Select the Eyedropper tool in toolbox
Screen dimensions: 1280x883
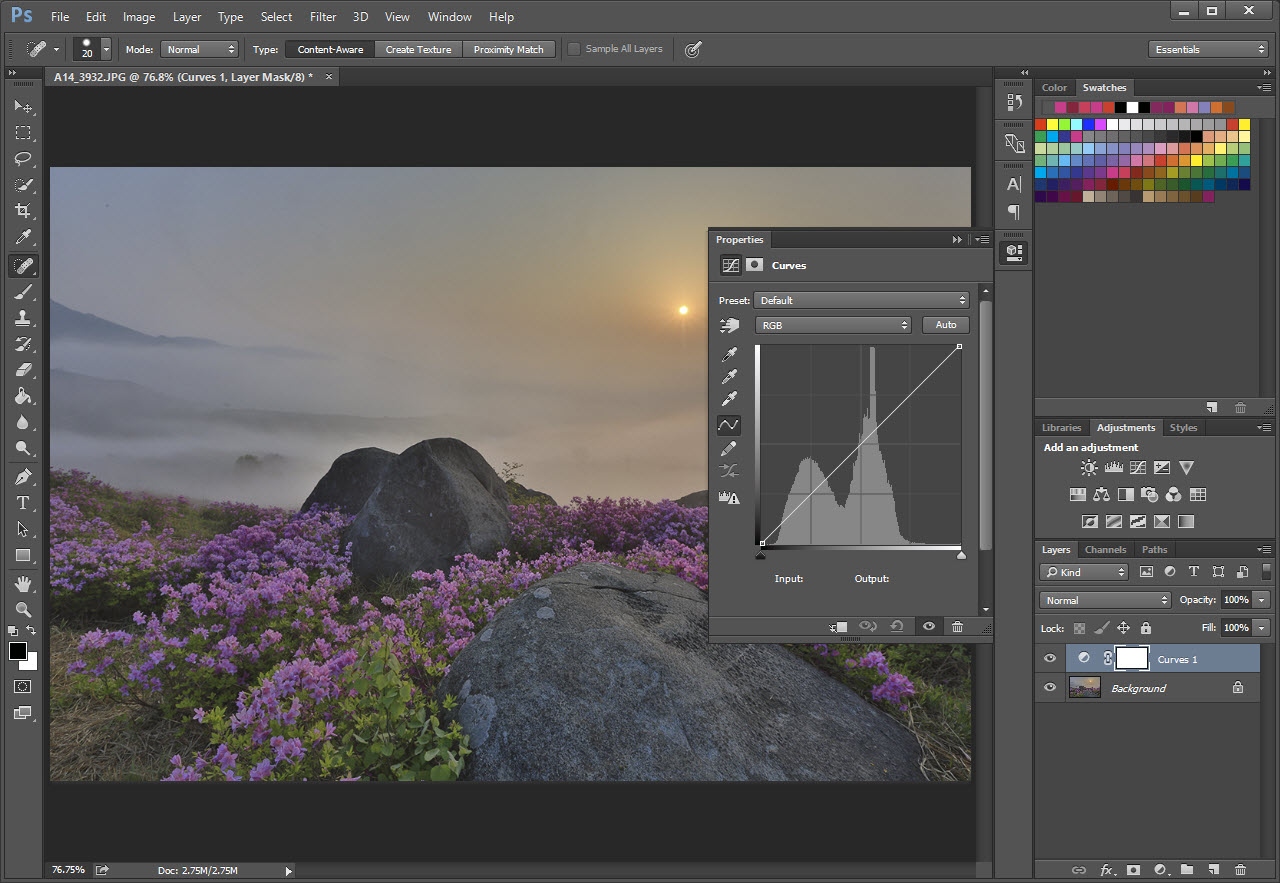tap(23, 237)
